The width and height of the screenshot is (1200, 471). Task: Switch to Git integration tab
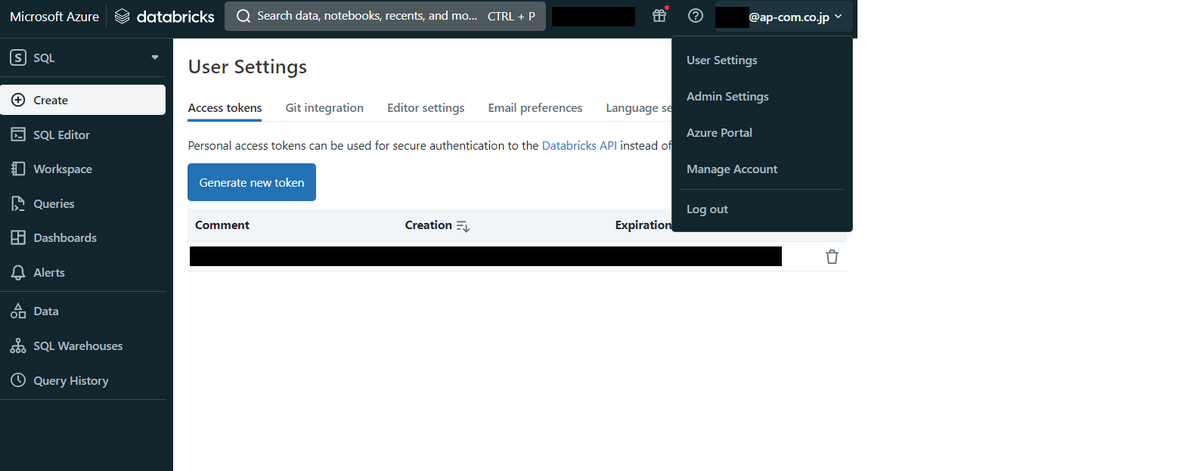click(324, 108)
